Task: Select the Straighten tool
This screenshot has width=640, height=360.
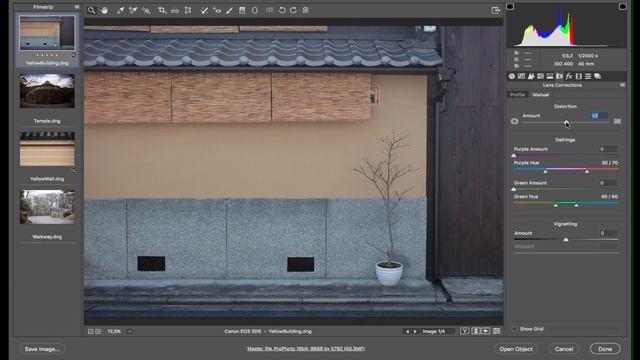Action: [x=175, y=10]
